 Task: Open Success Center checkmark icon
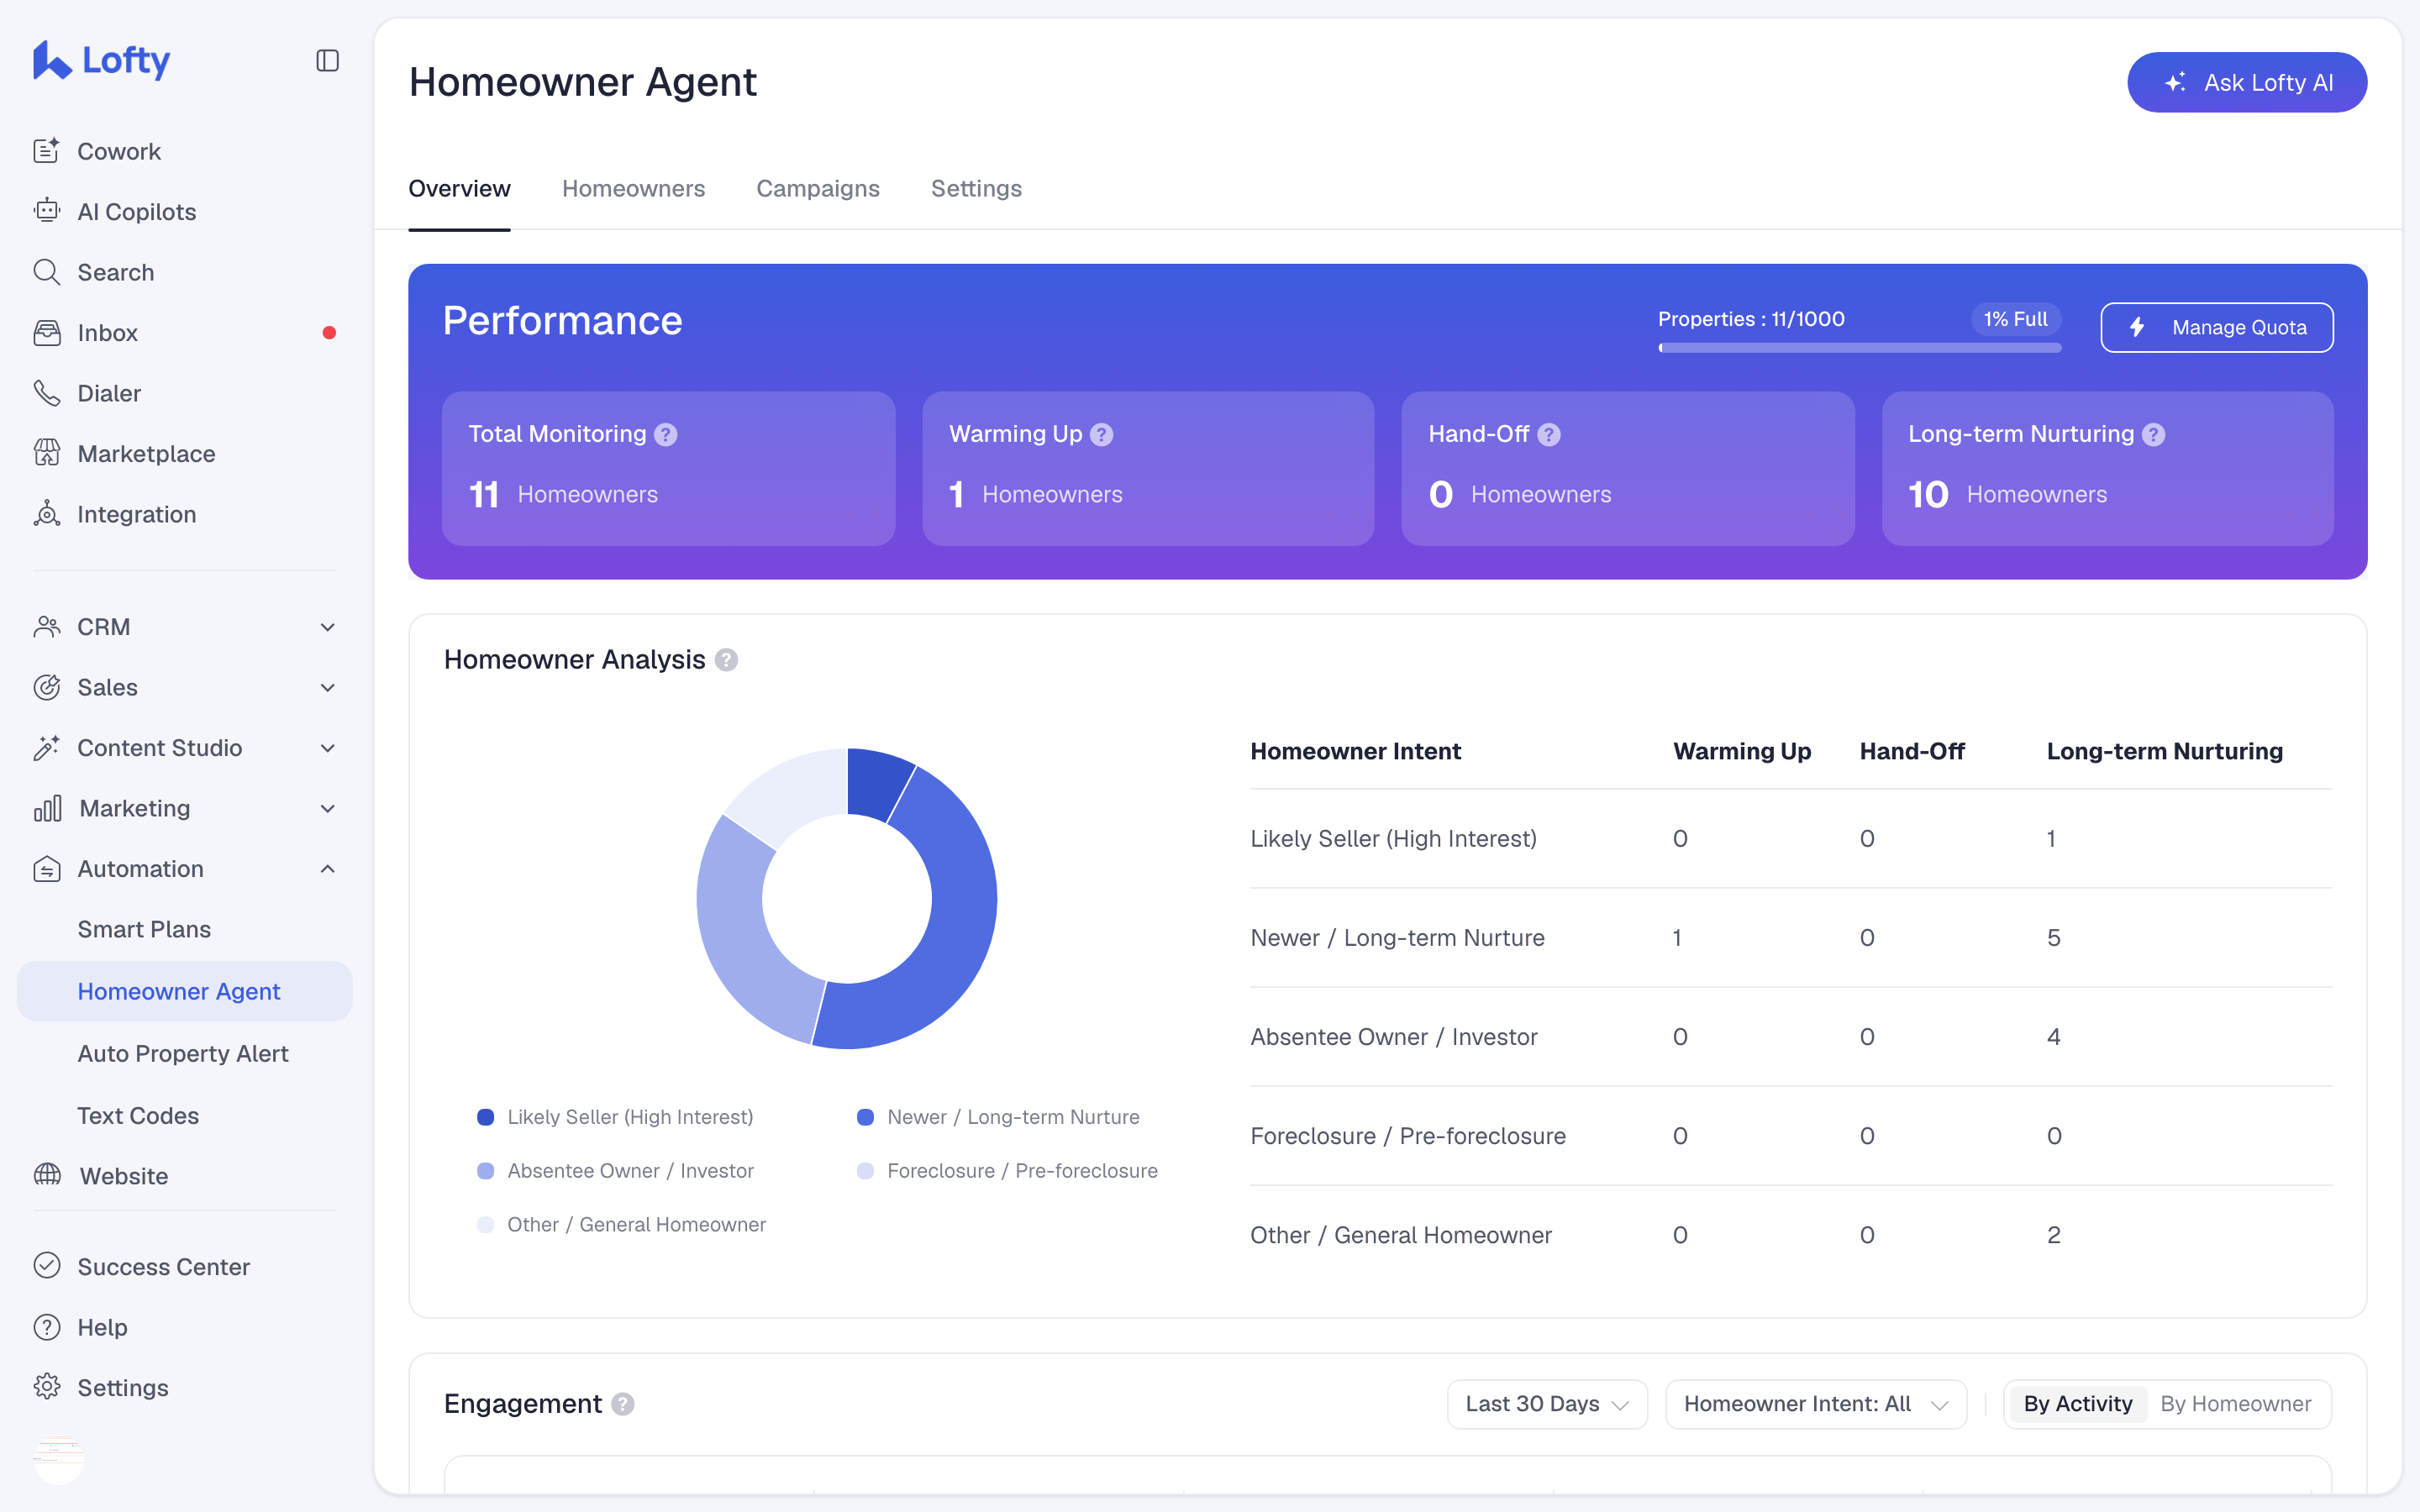coord(47,1266)
